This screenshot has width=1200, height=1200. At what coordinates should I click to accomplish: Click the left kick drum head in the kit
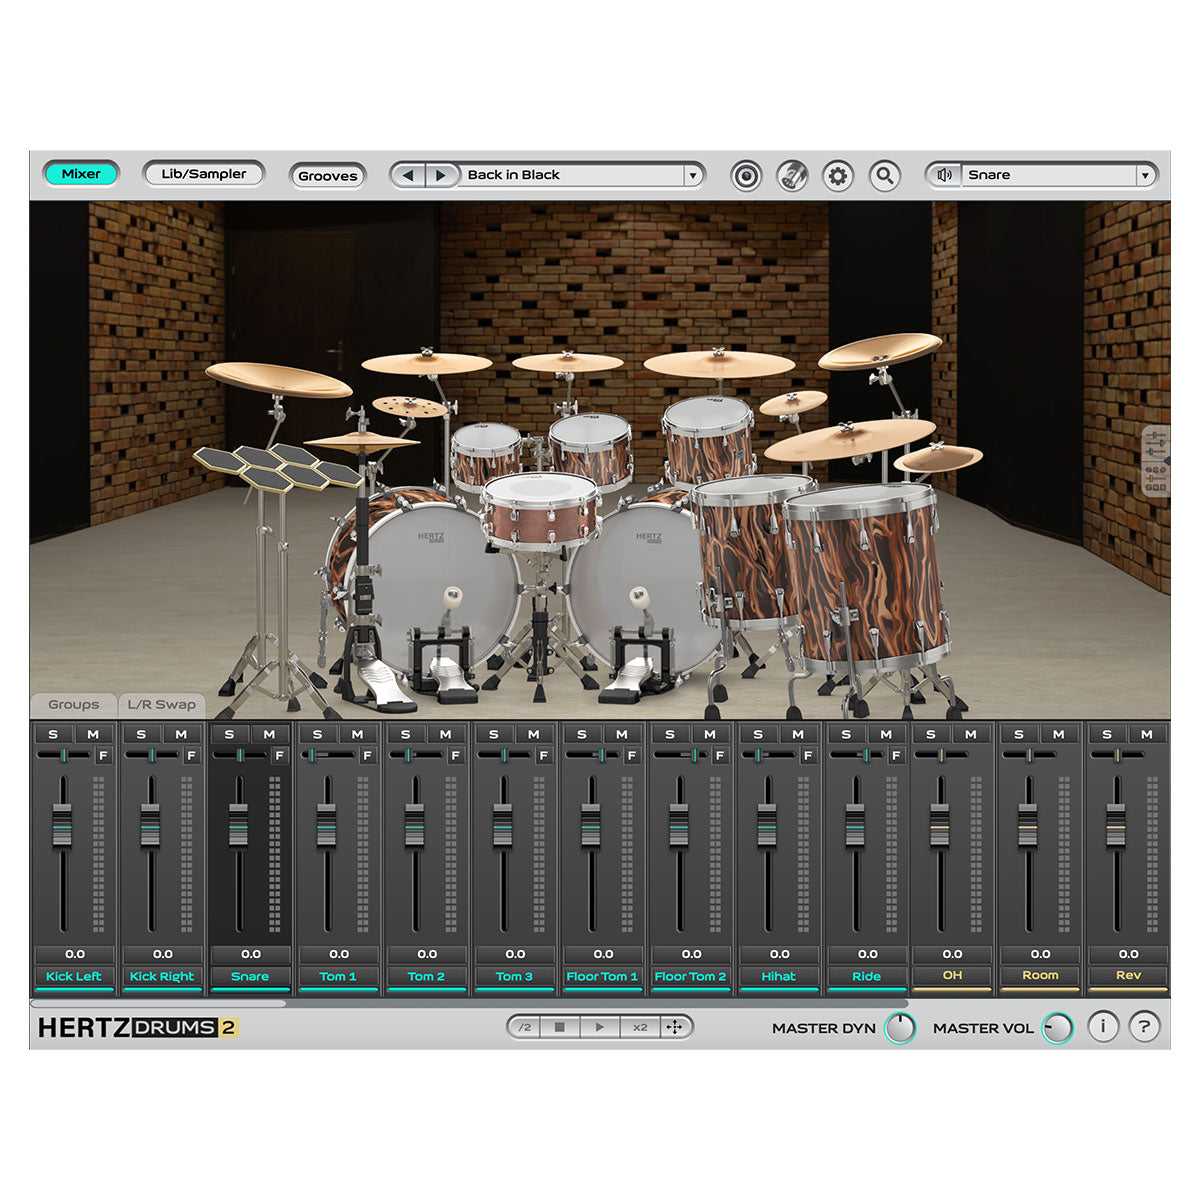pyautogui.click(x=434, y=590)
